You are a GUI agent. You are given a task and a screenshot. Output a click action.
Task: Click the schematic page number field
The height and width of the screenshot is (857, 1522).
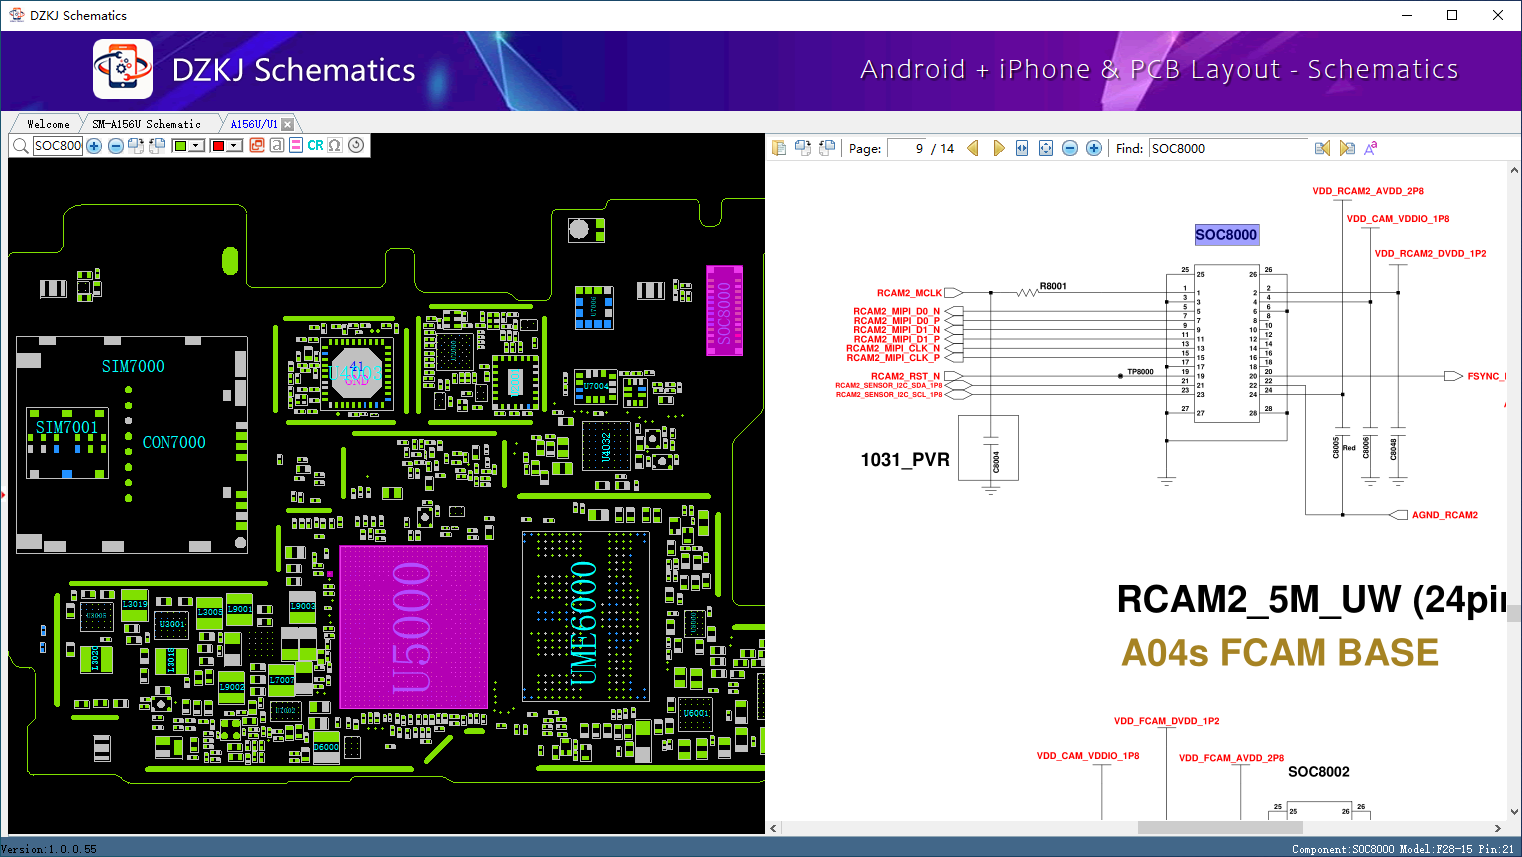pos(906,148)
